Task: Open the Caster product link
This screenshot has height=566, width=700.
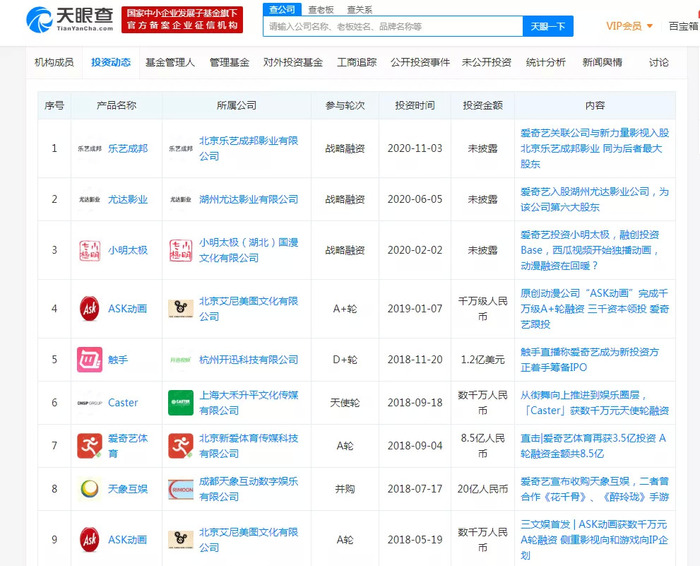Action: [x=123, y=403]
